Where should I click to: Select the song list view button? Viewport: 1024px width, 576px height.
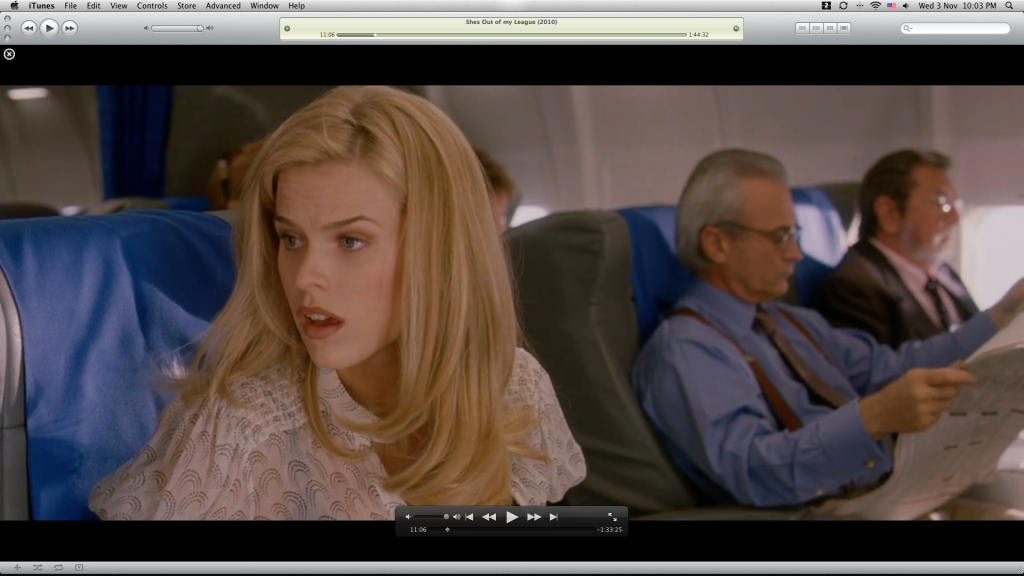point(802,28)
